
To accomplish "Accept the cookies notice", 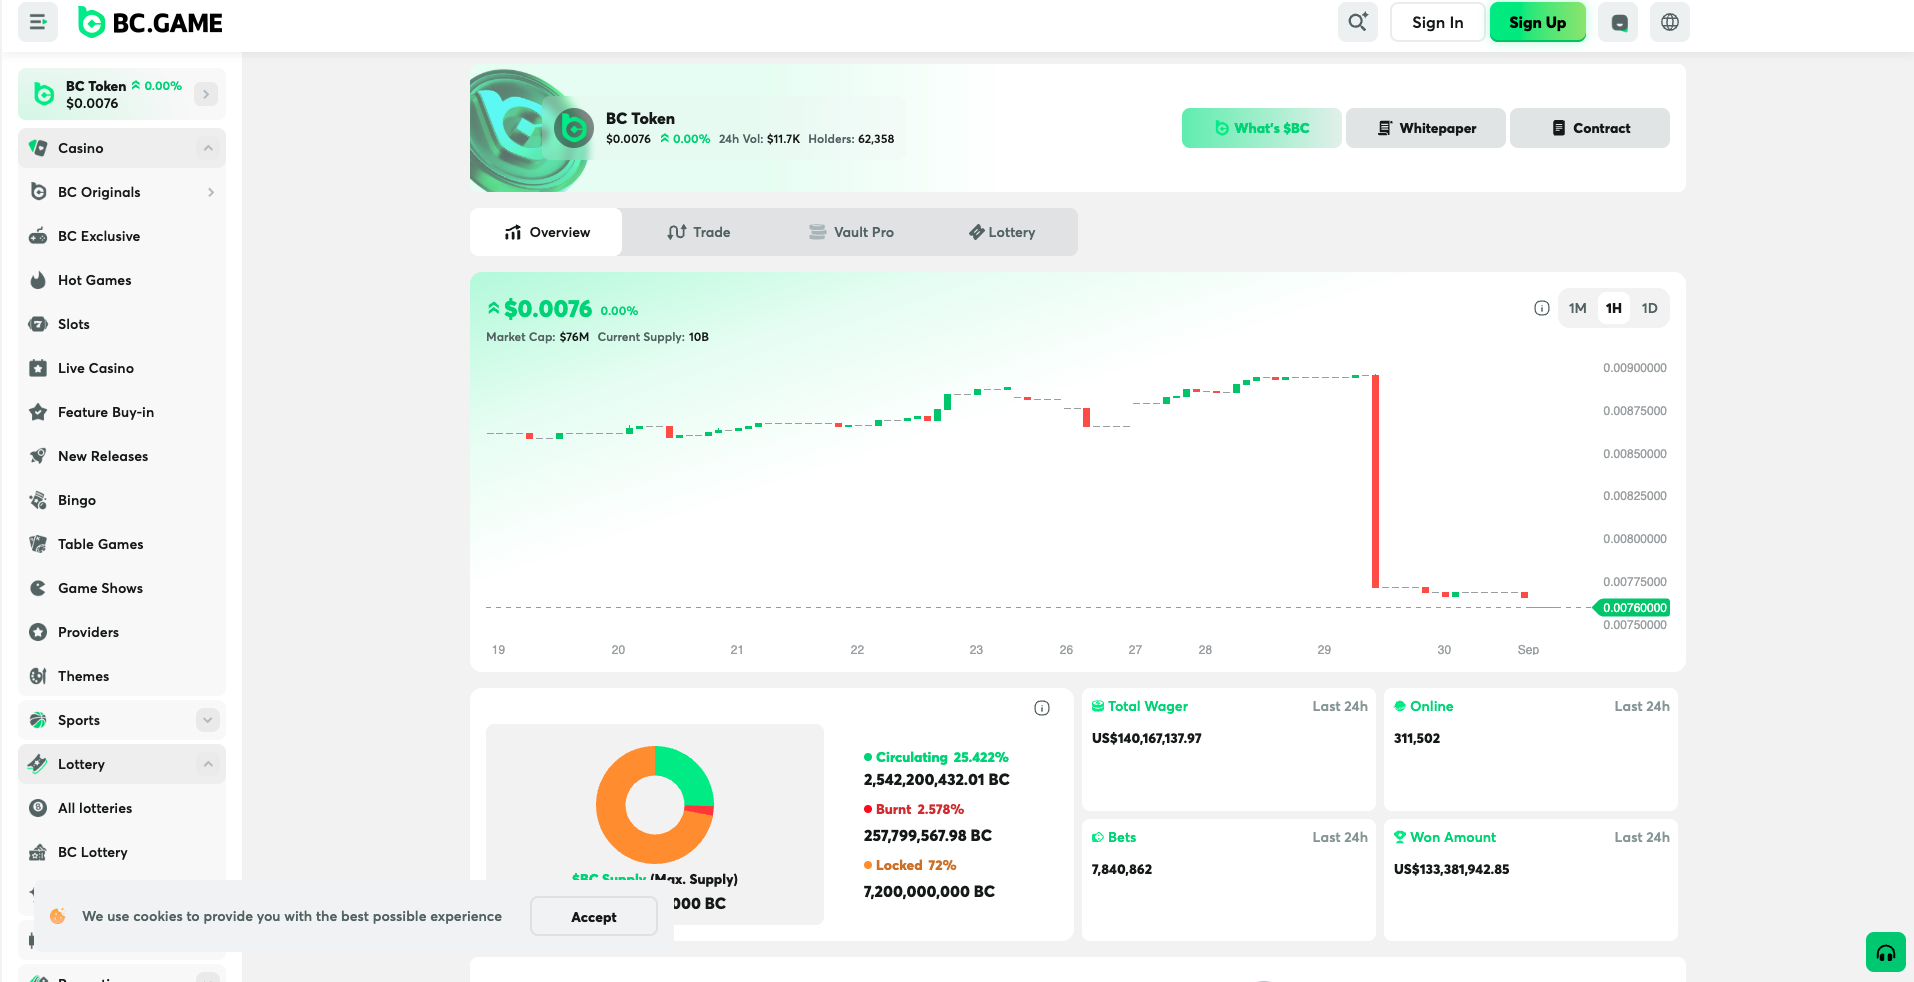I will [594, 916].
